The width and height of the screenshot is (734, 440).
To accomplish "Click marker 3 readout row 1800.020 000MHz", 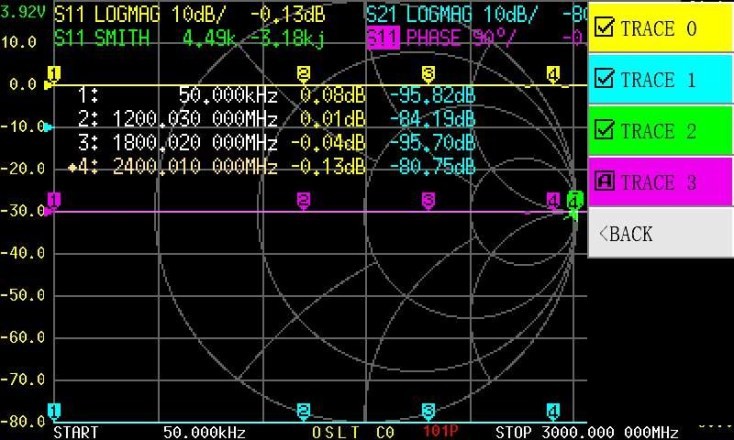I will [x=277, y=142].
